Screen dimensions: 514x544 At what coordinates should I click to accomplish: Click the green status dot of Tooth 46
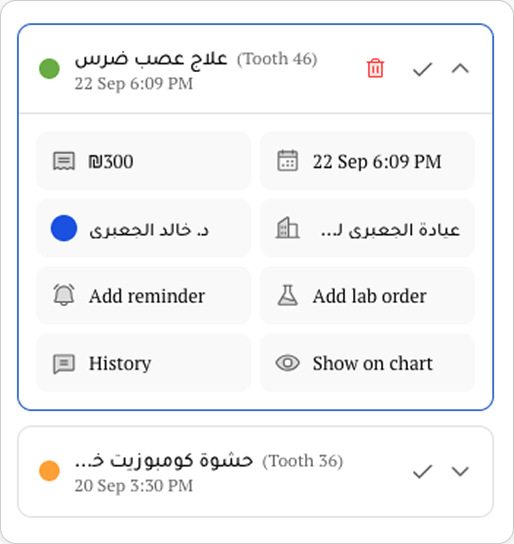(49, 69)
